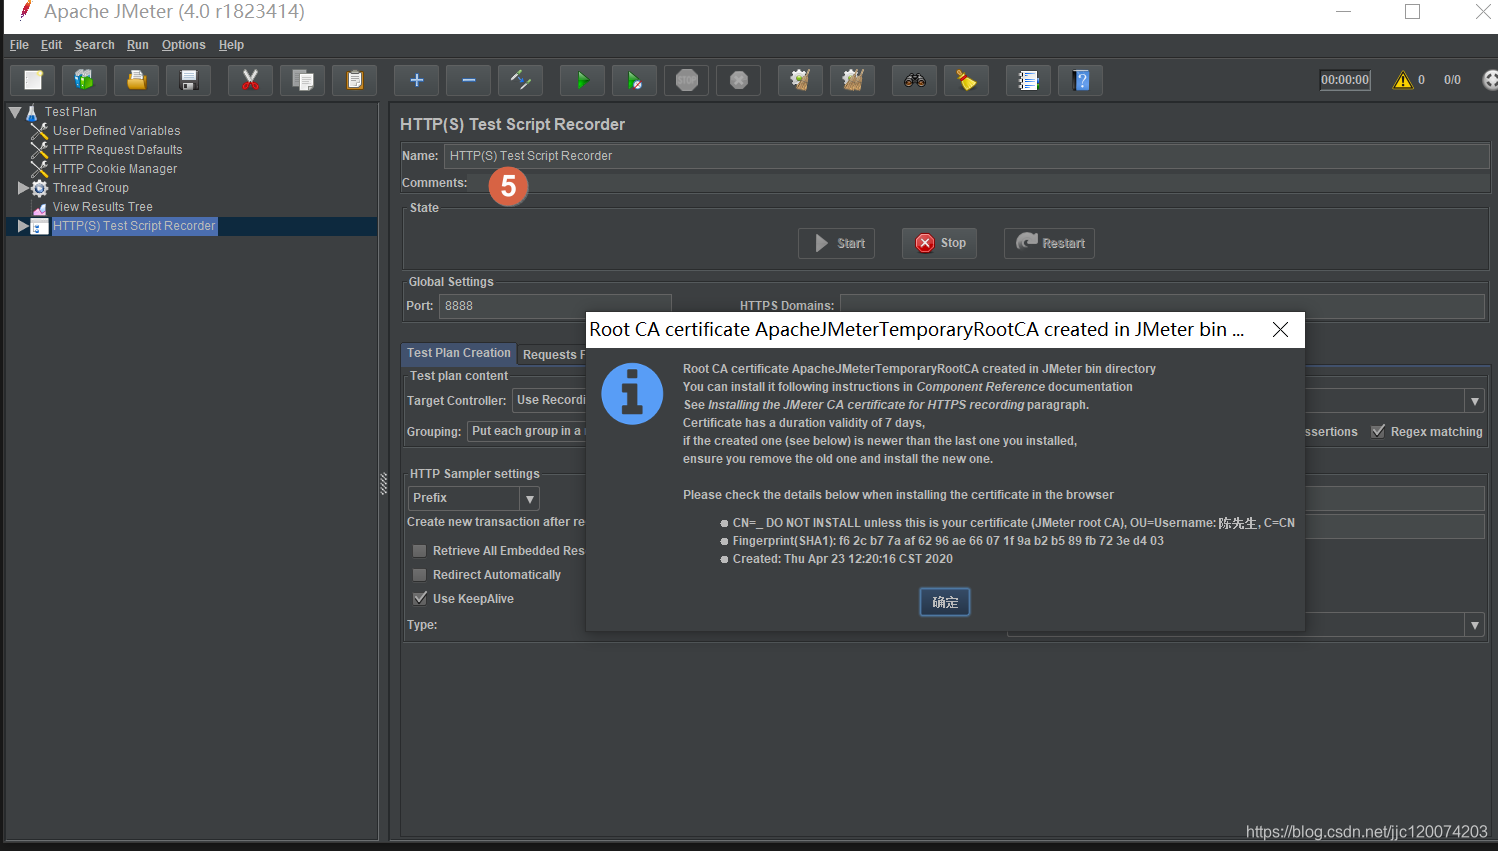Click the Port field showing 8888
The image size is (1498, 851).
(555, 306)
